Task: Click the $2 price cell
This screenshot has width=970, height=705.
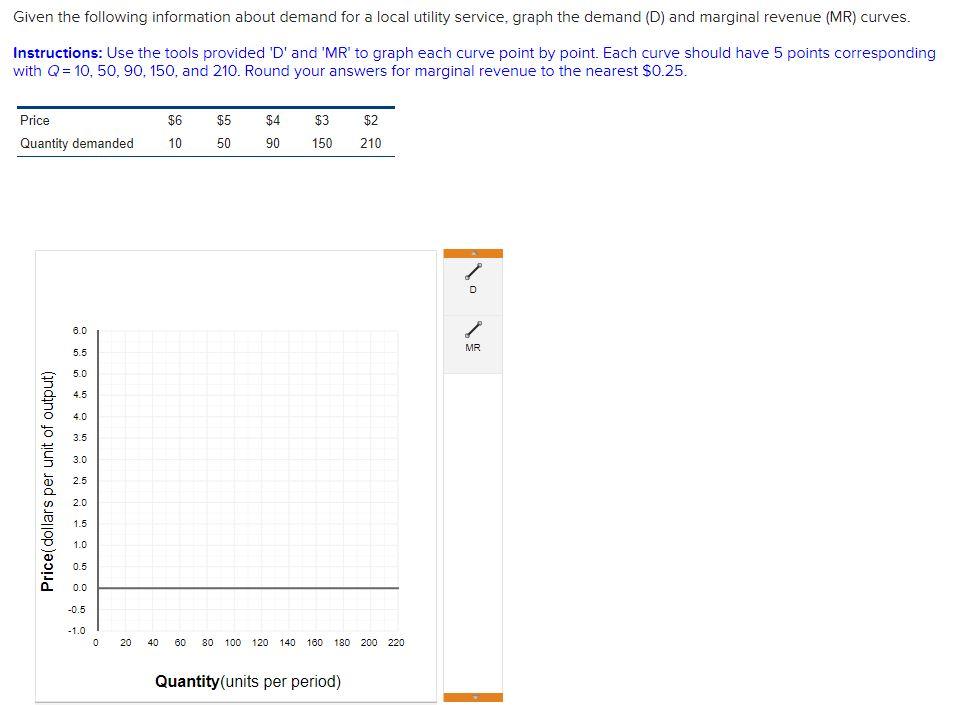Action: point(371,121)
